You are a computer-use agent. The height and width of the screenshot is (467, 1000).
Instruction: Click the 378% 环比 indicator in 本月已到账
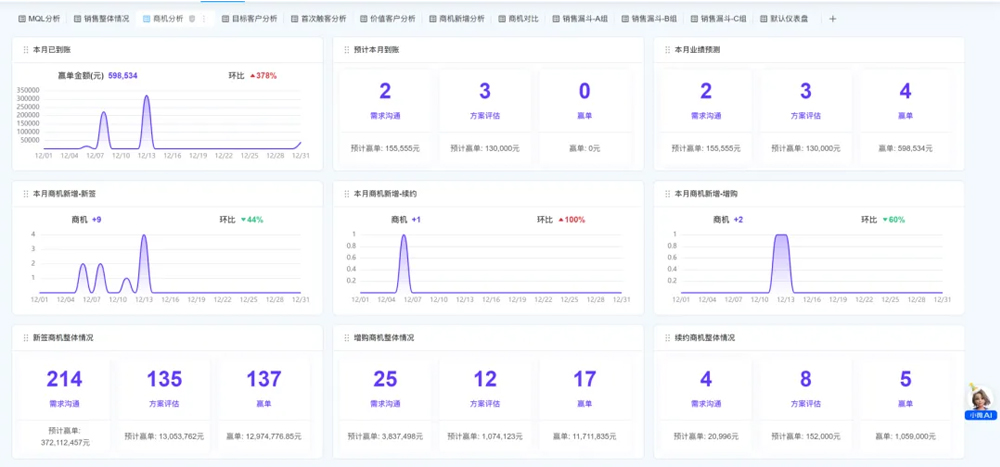(x=263, y=76)
